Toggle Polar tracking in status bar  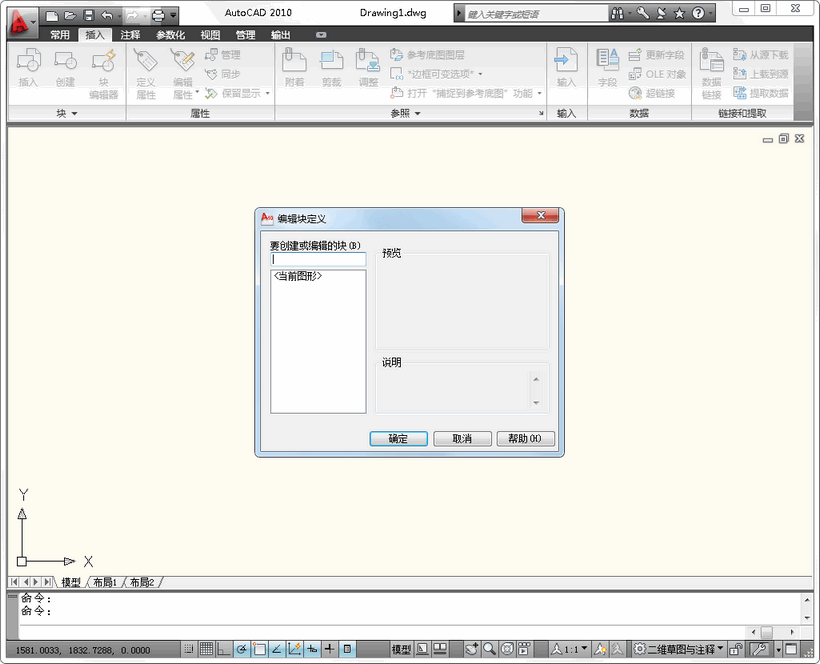tap(242, 649)
